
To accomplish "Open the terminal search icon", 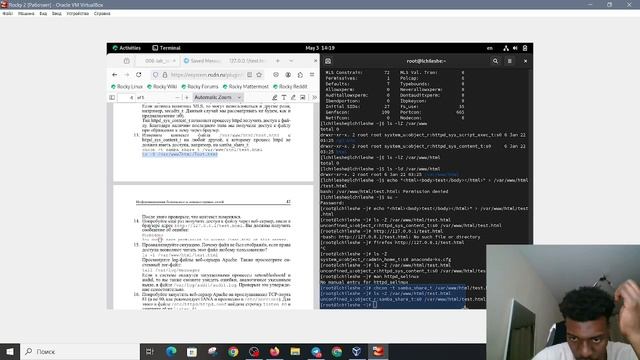I will coord(495,61).
